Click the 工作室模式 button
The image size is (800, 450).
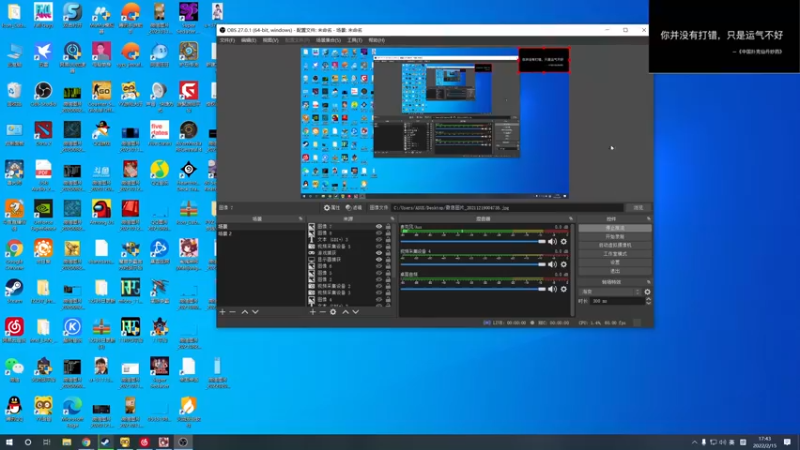(615, 254)
